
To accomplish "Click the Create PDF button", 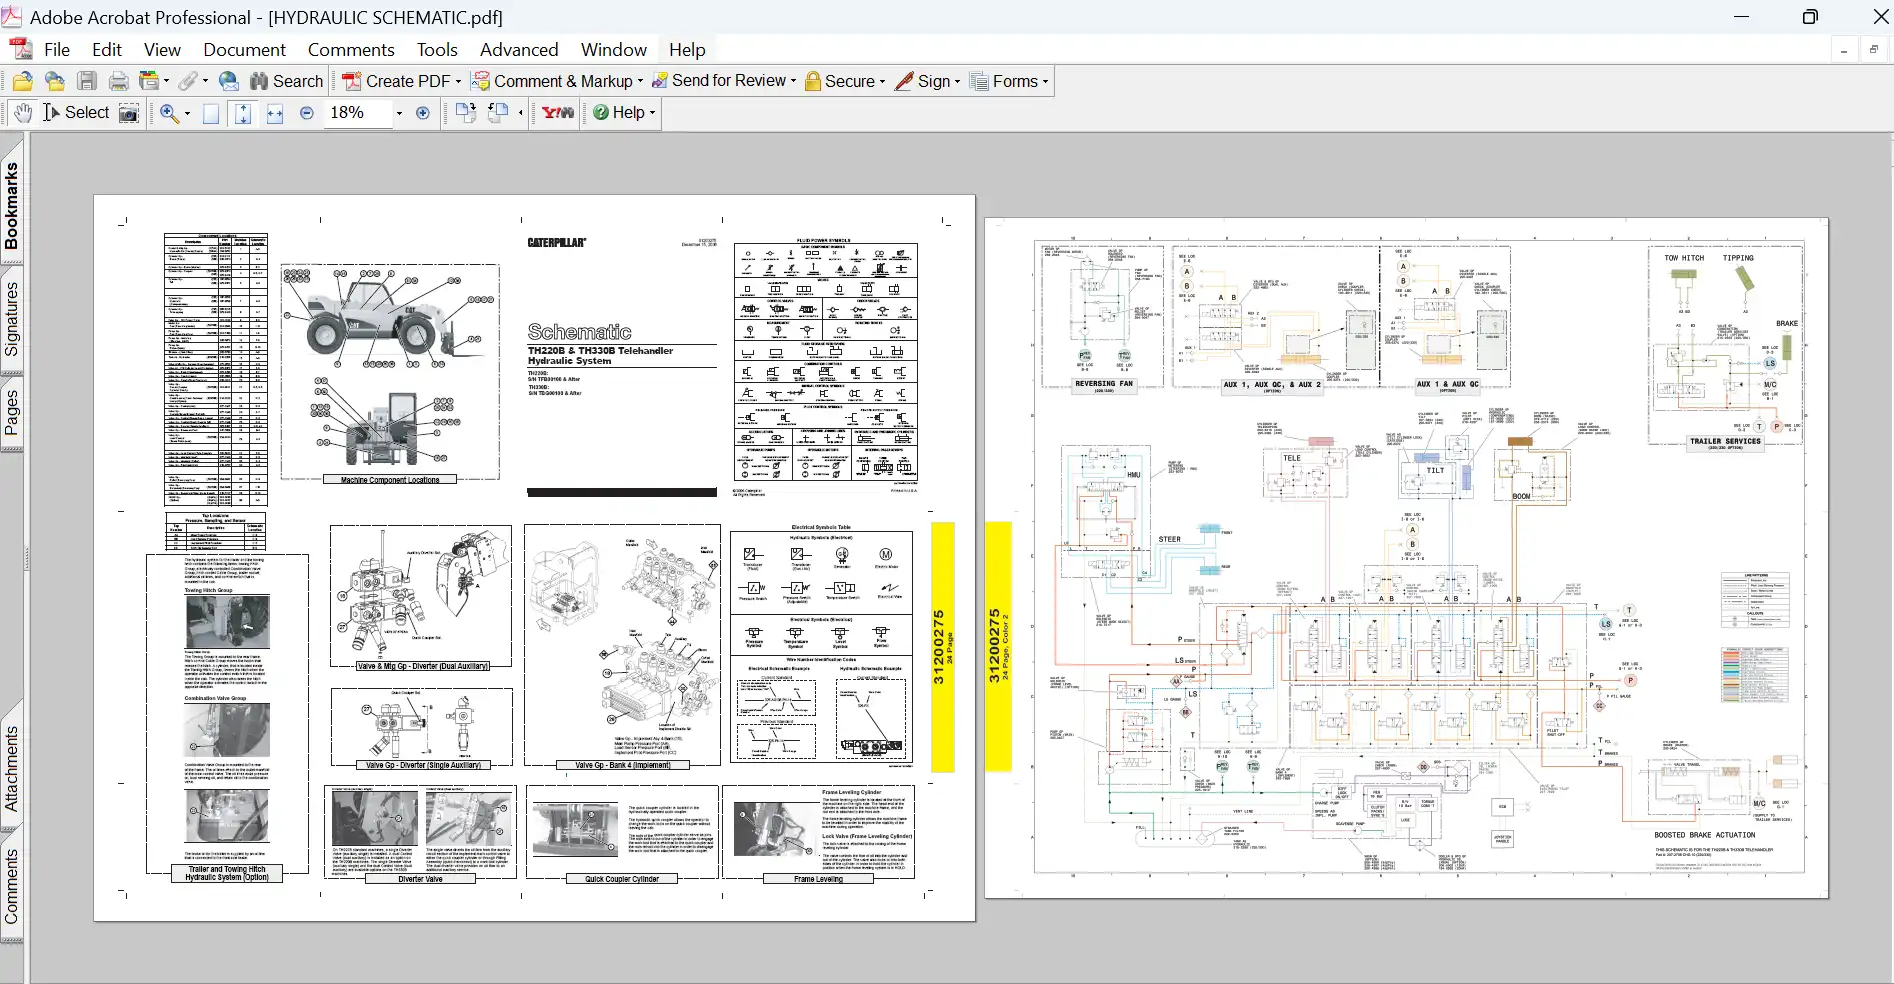I will [x=396, y=82].
